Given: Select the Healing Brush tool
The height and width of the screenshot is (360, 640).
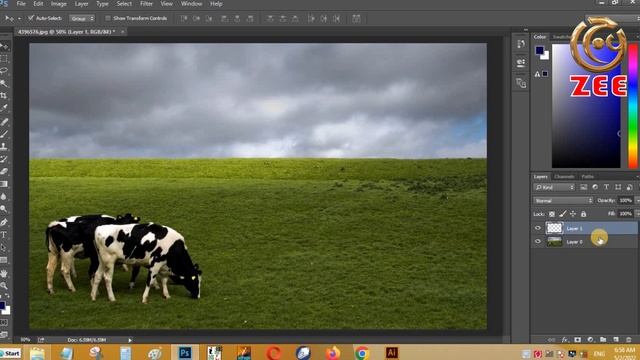Looking at the screenshot, I should pos(4,121).
